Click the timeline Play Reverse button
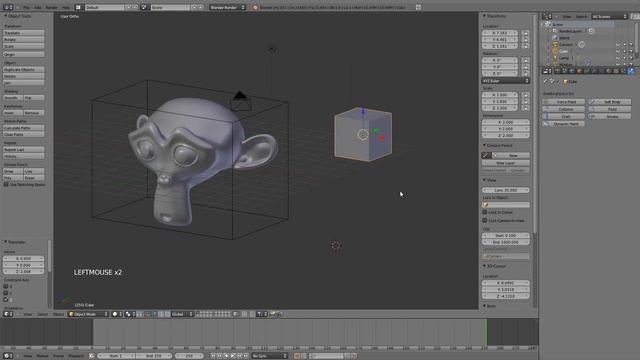The image size is (640, 360). [x=226, y=356]
